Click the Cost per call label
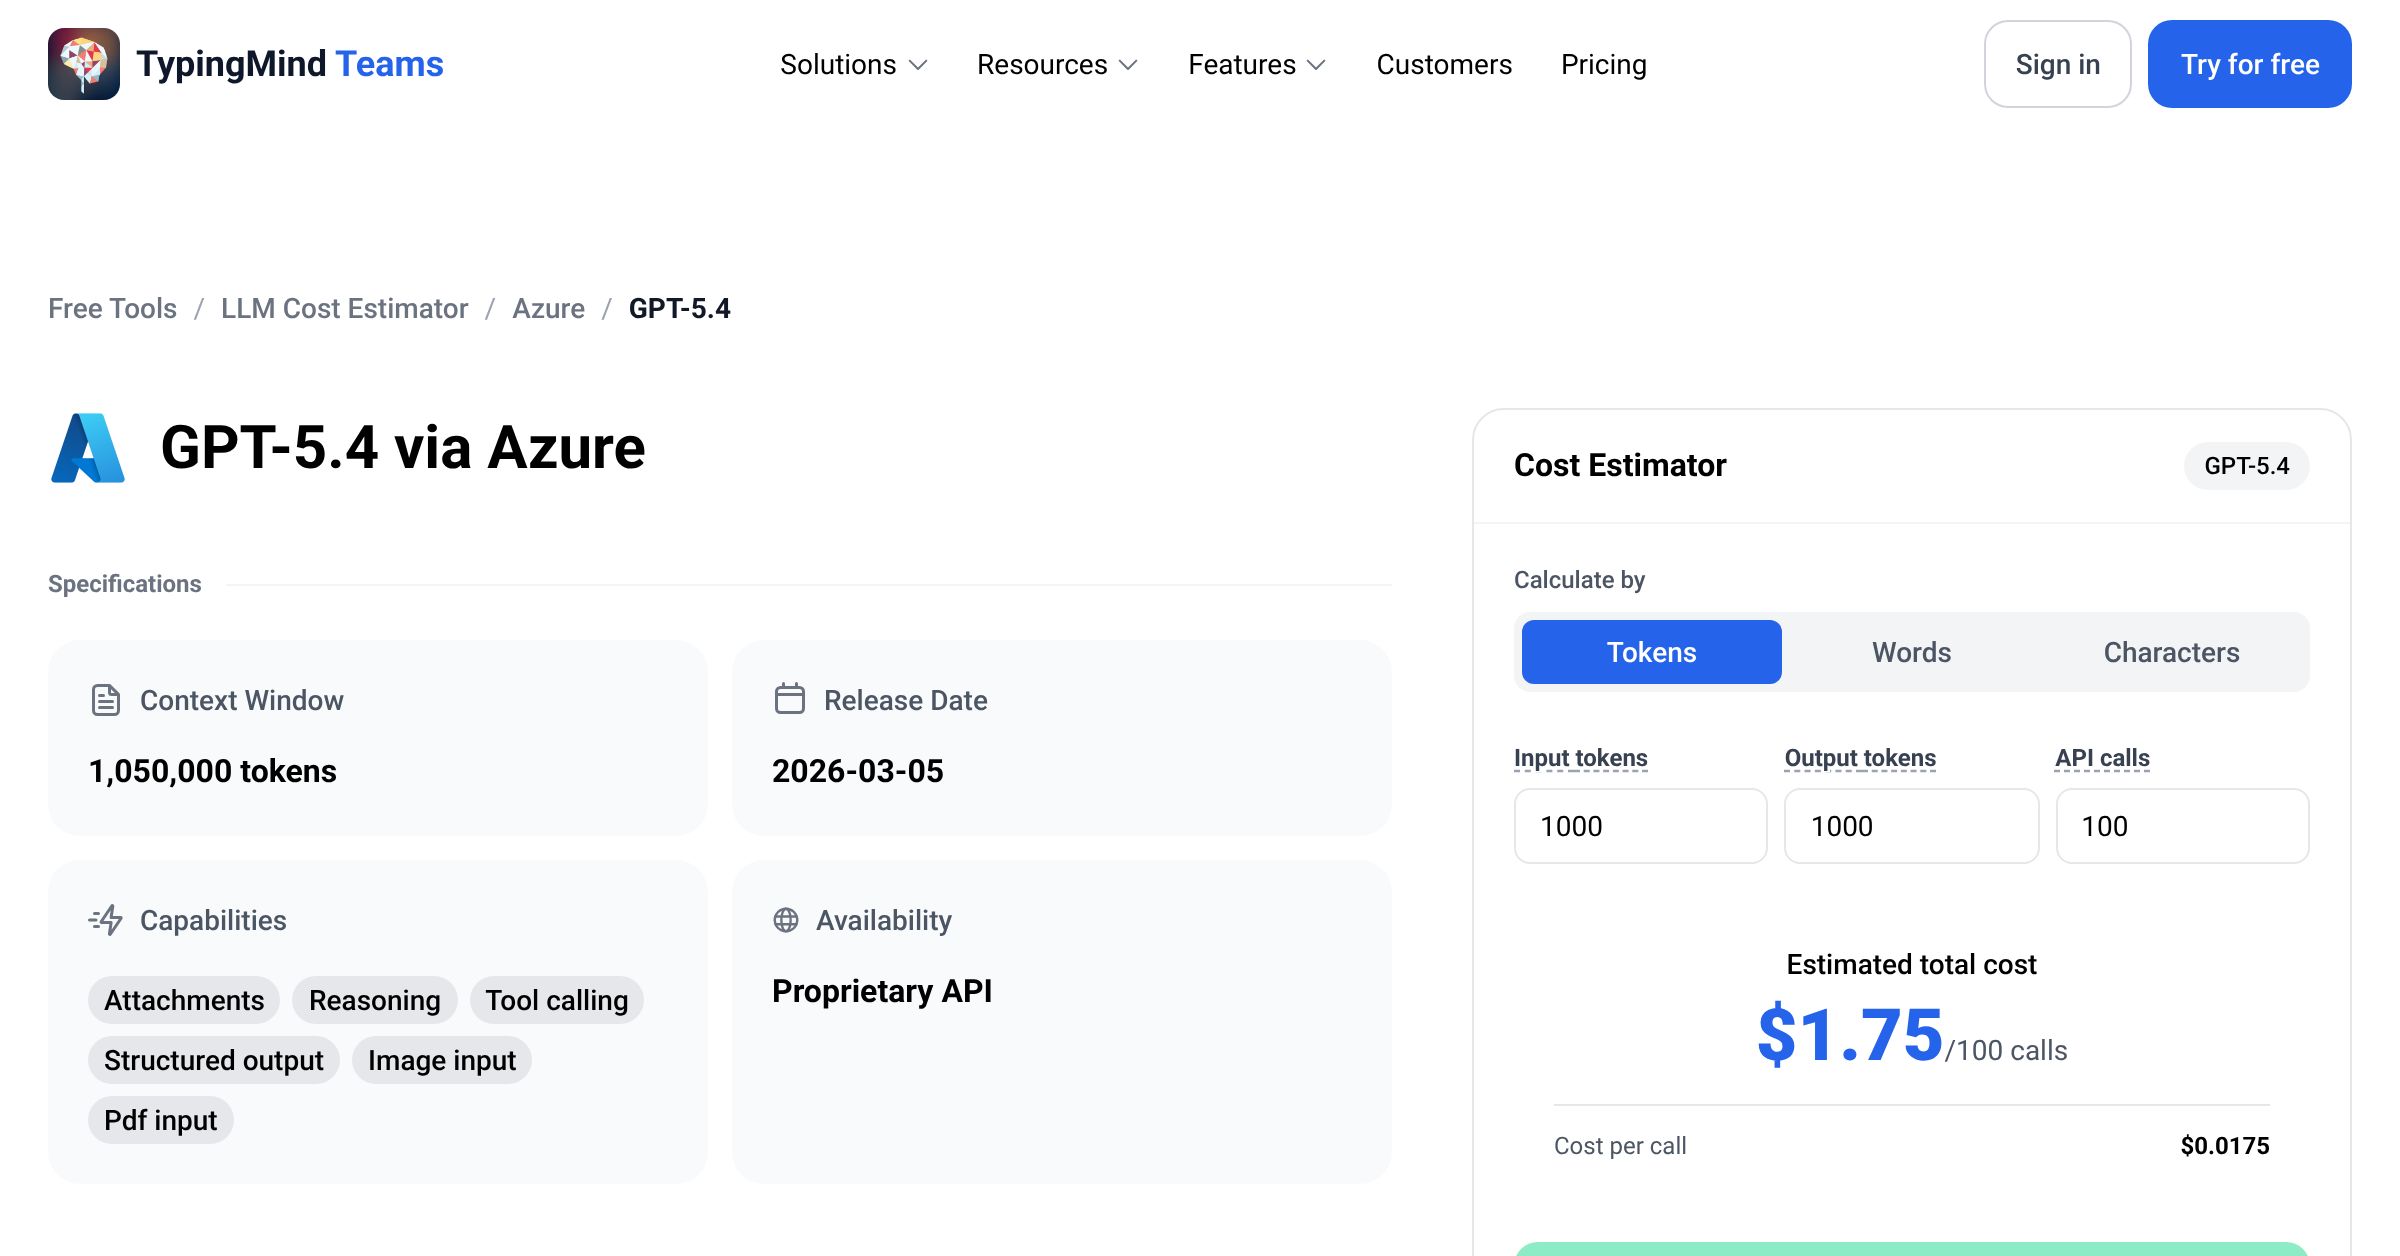The height and width of the screenshot is (1256, 2400). [x=1620, y=1146]
